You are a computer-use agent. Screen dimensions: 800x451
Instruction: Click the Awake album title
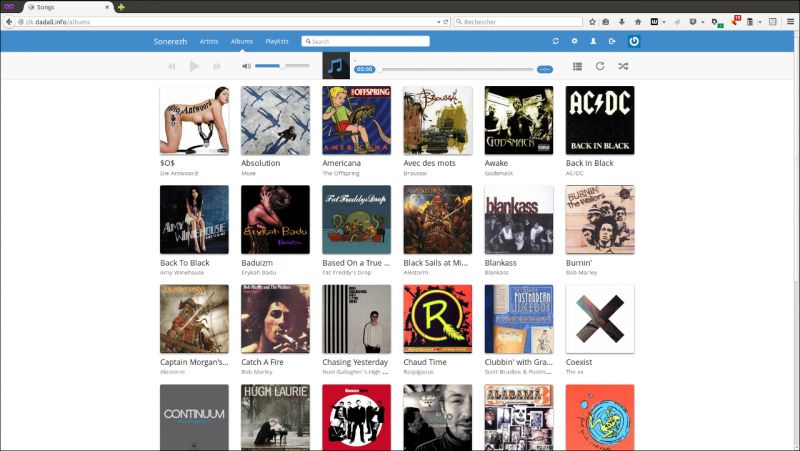(496, 163)
